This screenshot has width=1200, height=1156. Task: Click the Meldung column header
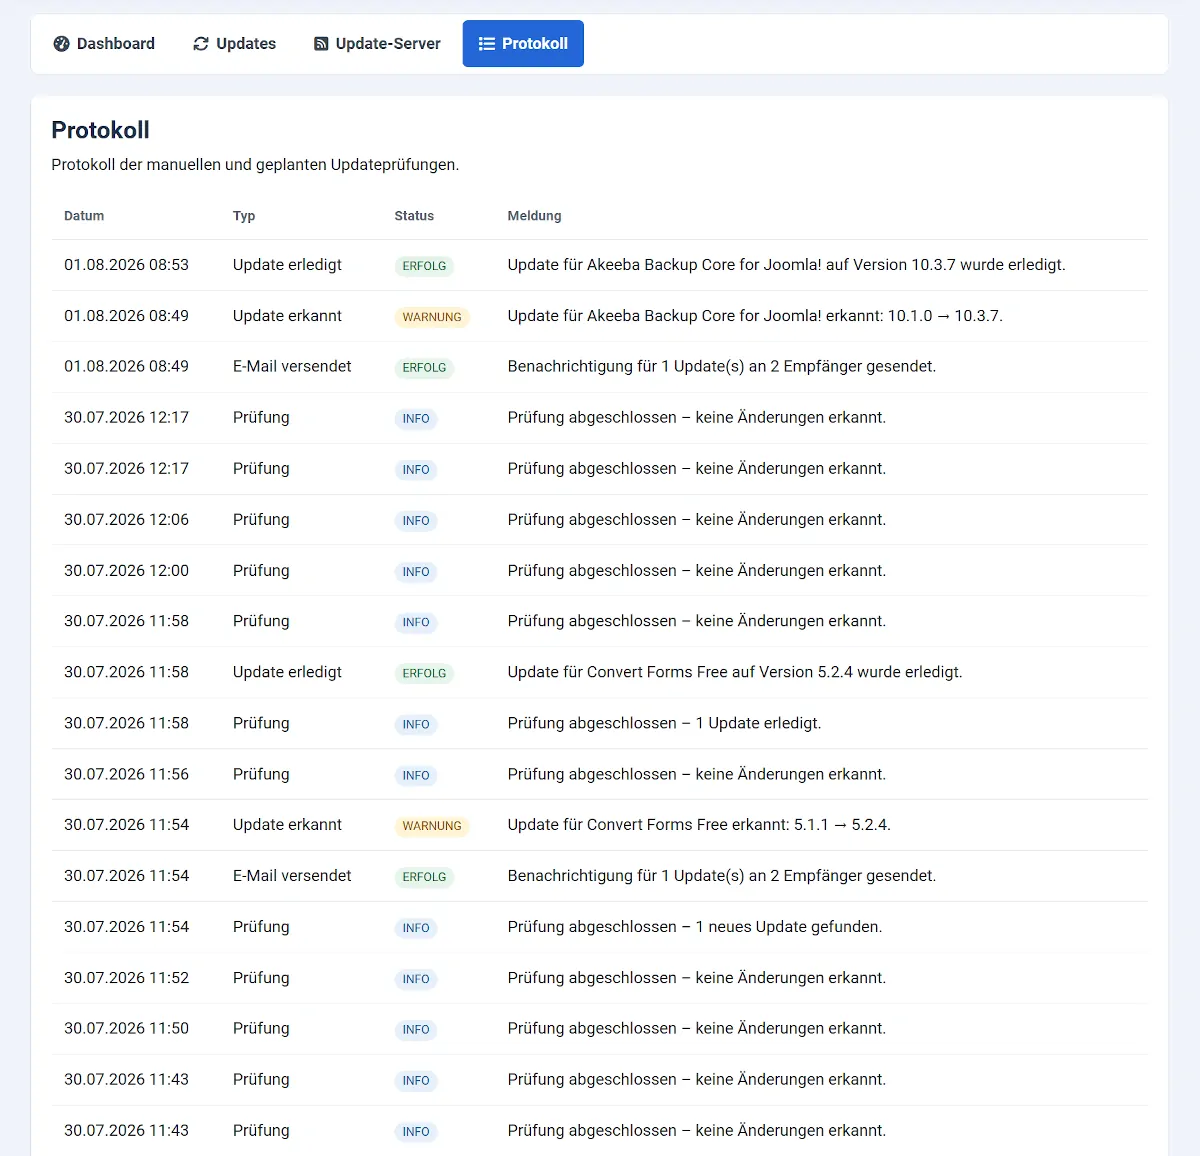(x=534, y=216)
